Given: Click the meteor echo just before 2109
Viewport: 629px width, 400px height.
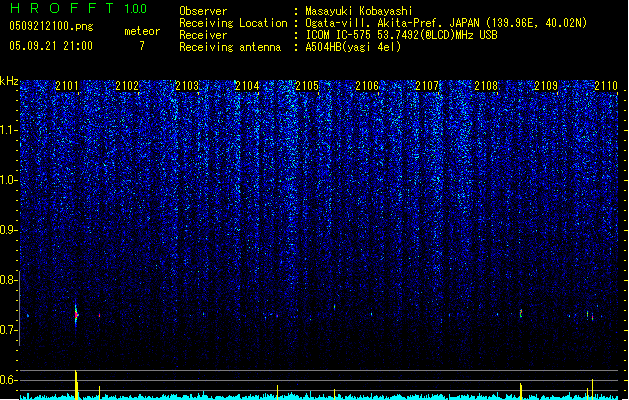Looking at the screenshot, I should [521, 313].
